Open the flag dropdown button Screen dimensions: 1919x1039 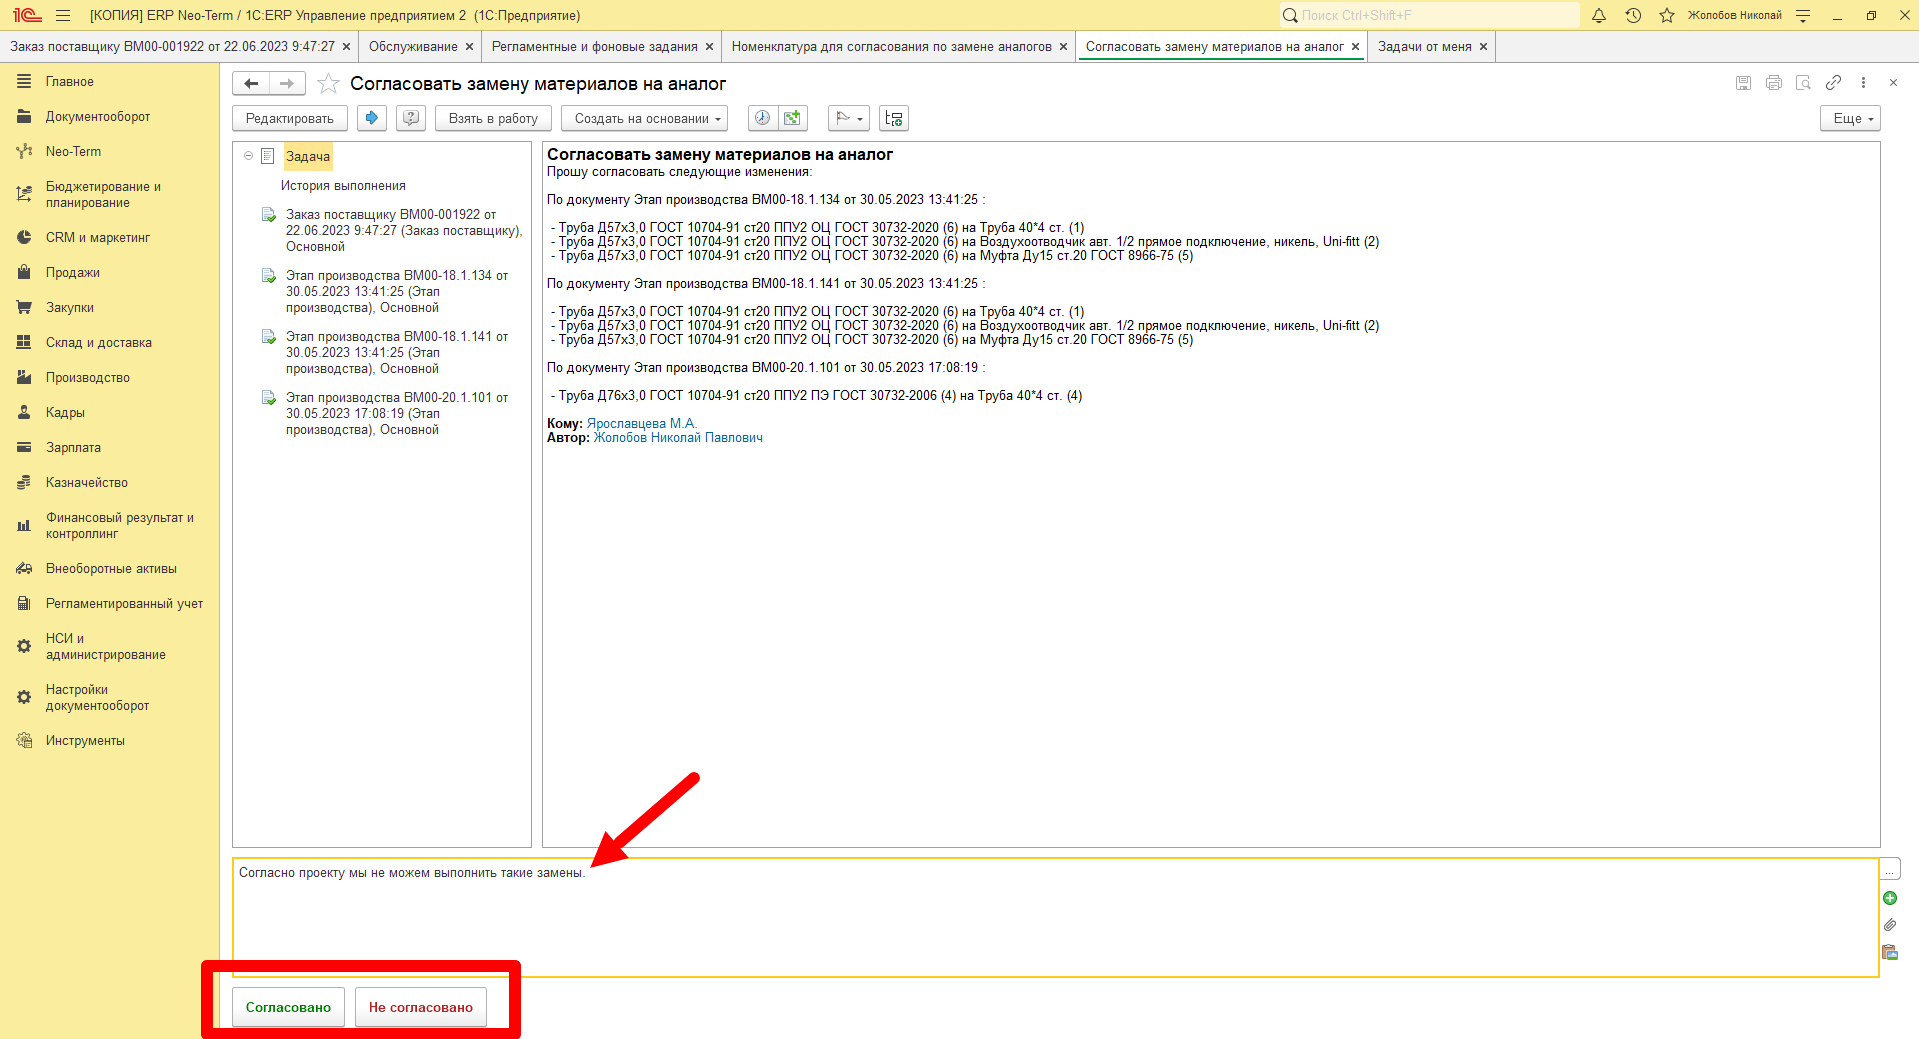849,118
